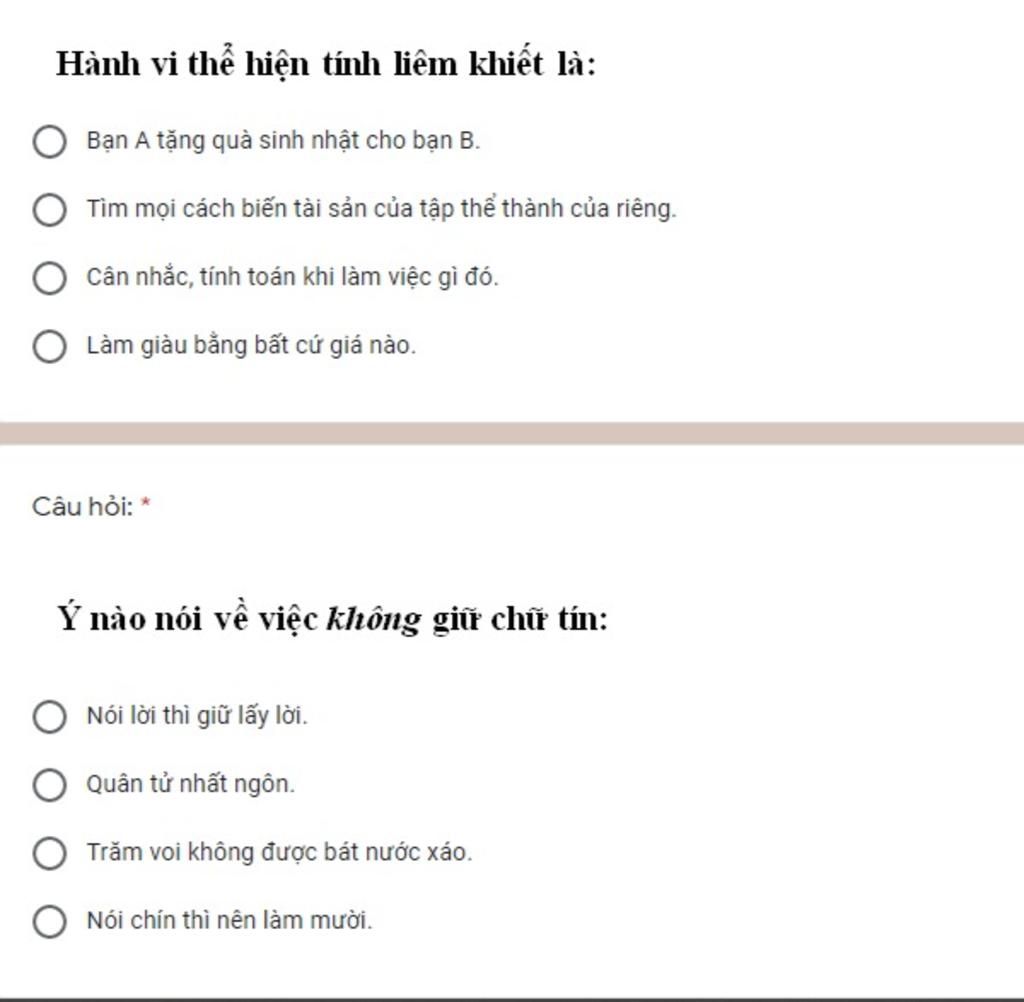Pick radio option 'Làm giàu bằng bất cứ giá nào'
This screenshot has height=1002, width=1024.
pyautogui.click(x=49, y=346)
